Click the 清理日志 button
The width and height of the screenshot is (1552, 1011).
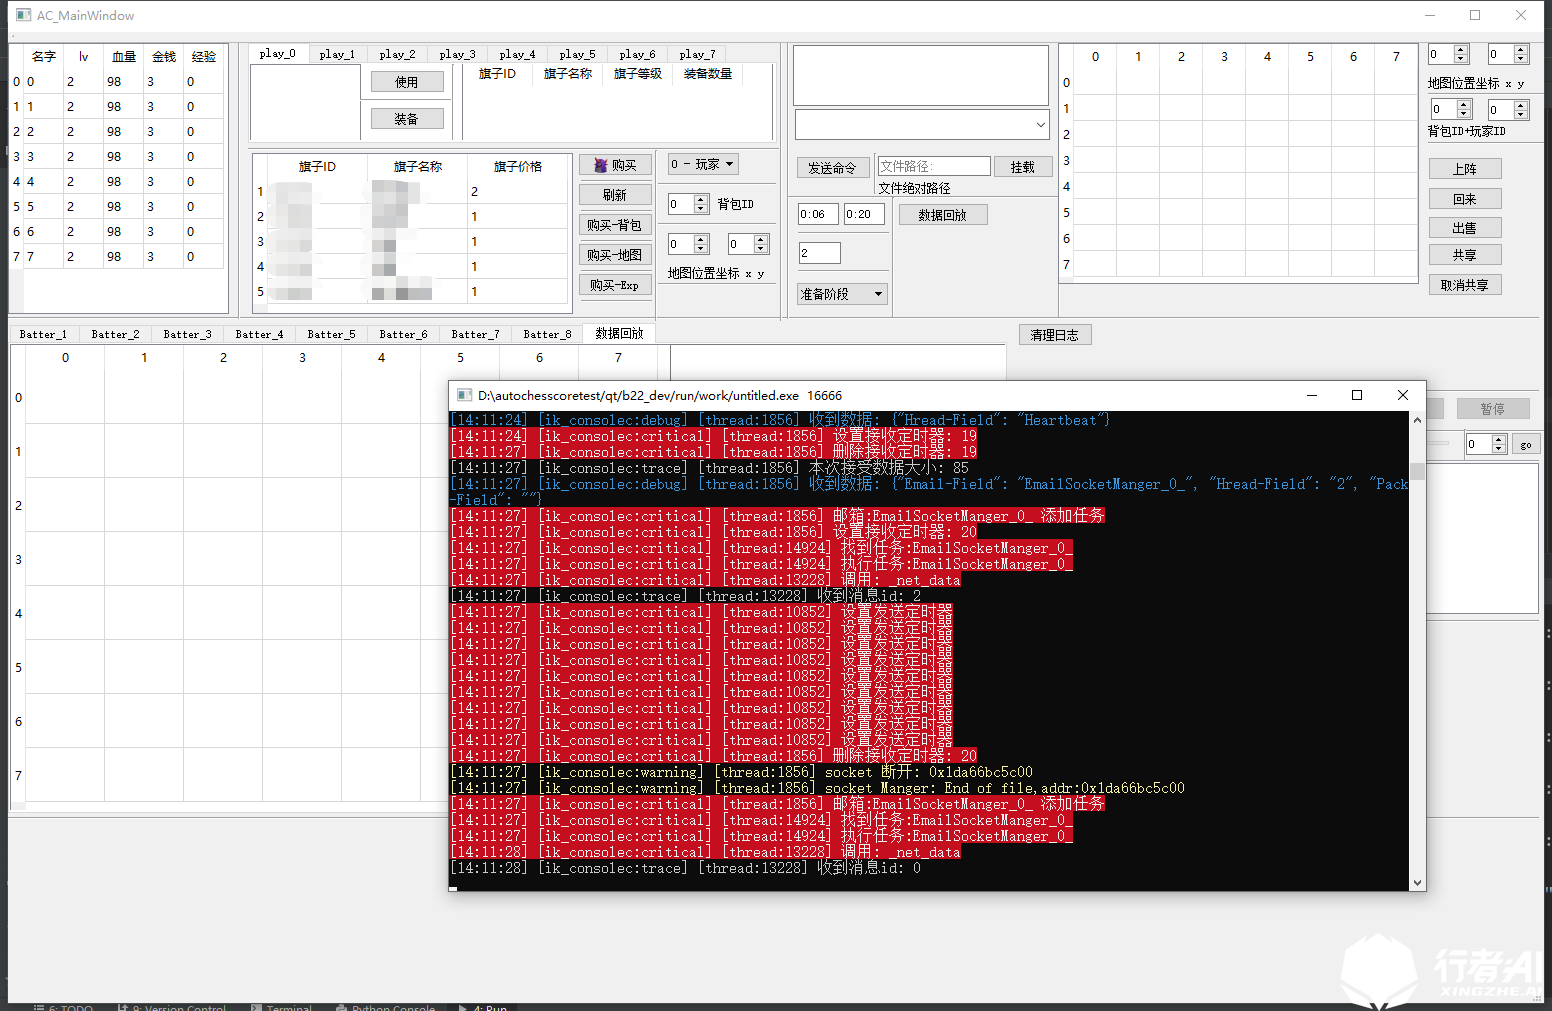click(1055, 335)
